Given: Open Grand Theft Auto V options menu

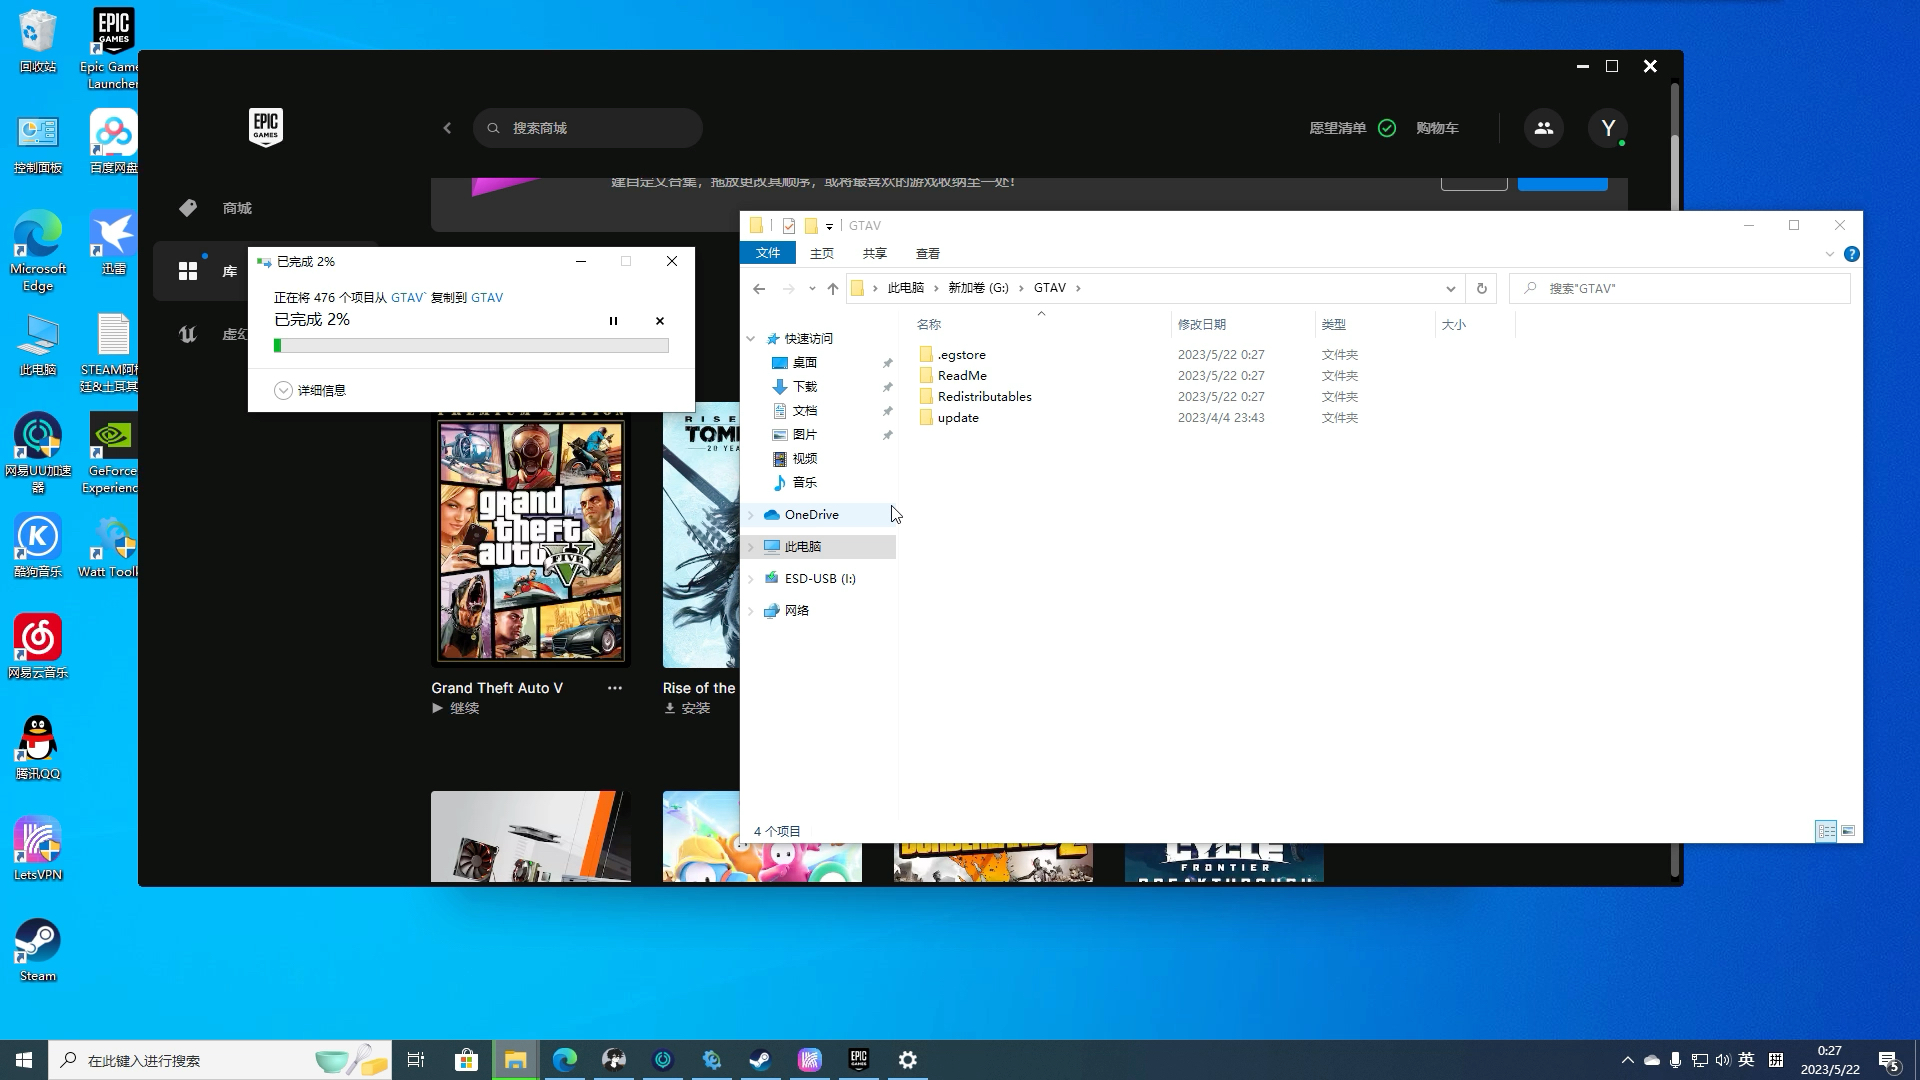Looking at the screenshot, I should coord(614,688).
